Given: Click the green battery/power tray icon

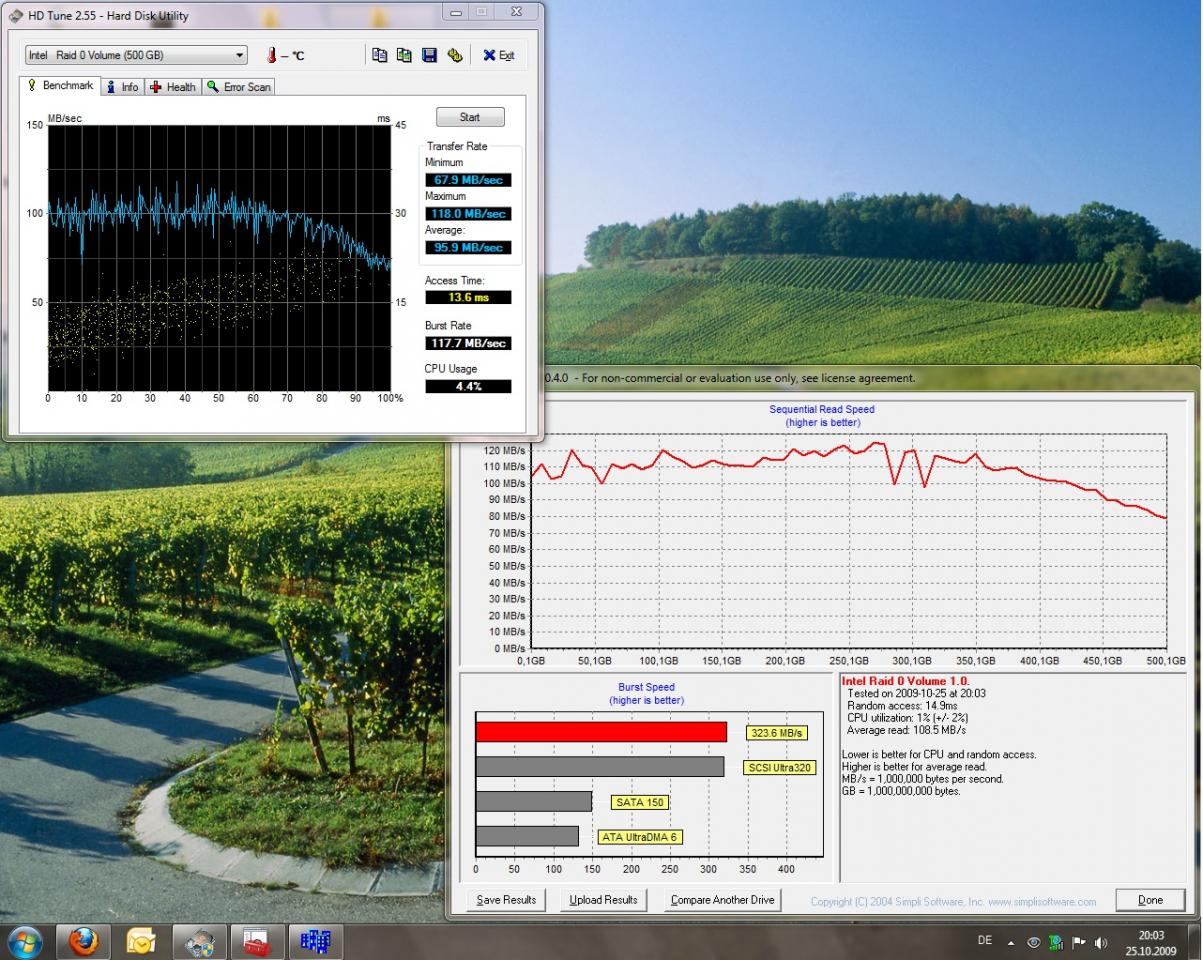Looking at the screenshot, I should pyautogui.click(x=1057, y=942).
